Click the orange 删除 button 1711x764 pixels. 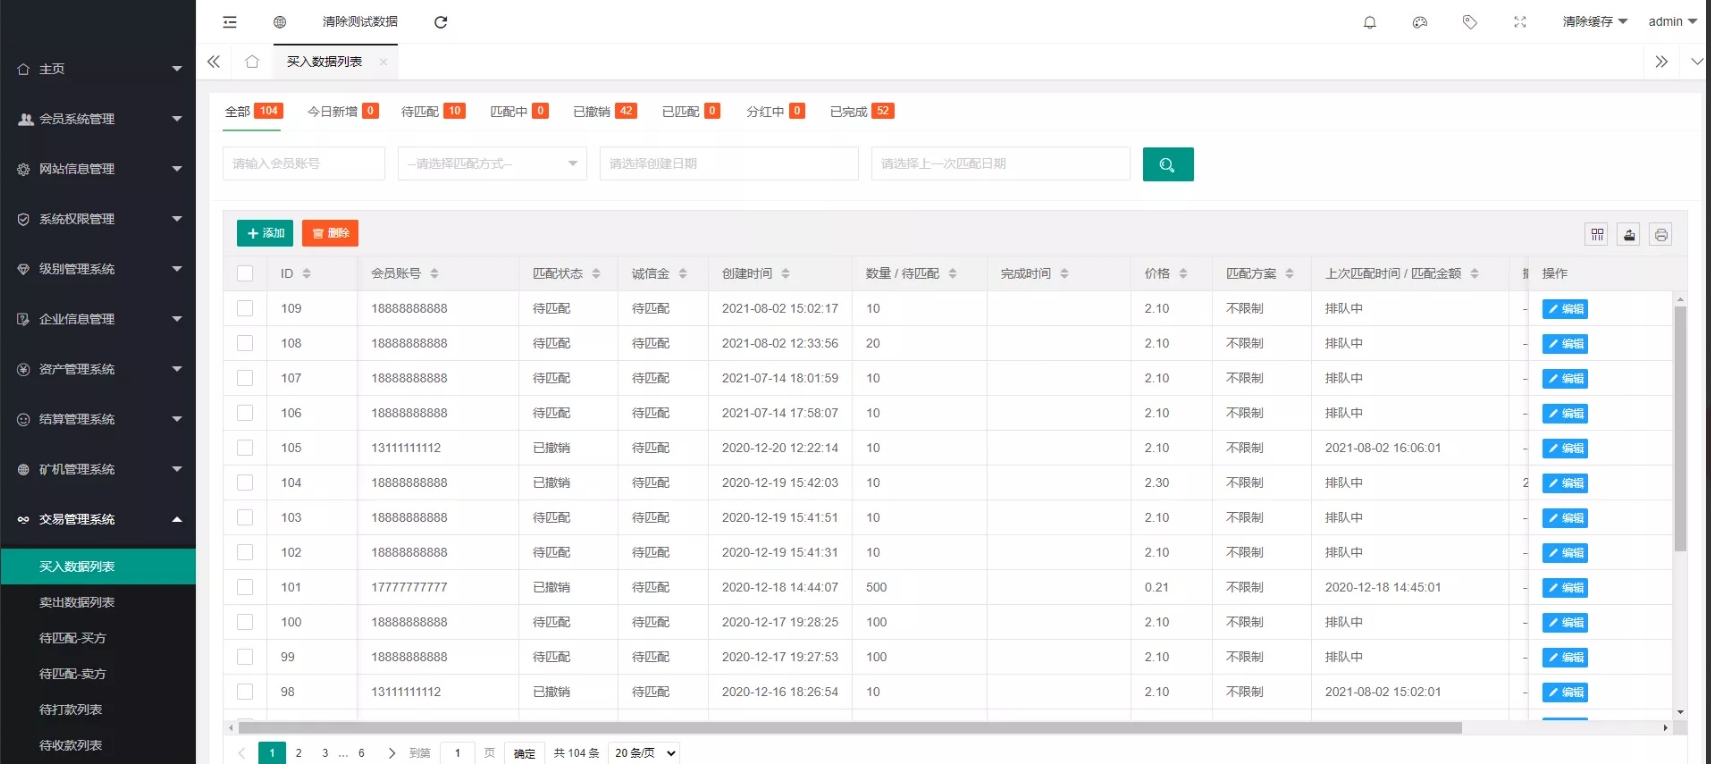pyautogui.click(x=330, y=233)
